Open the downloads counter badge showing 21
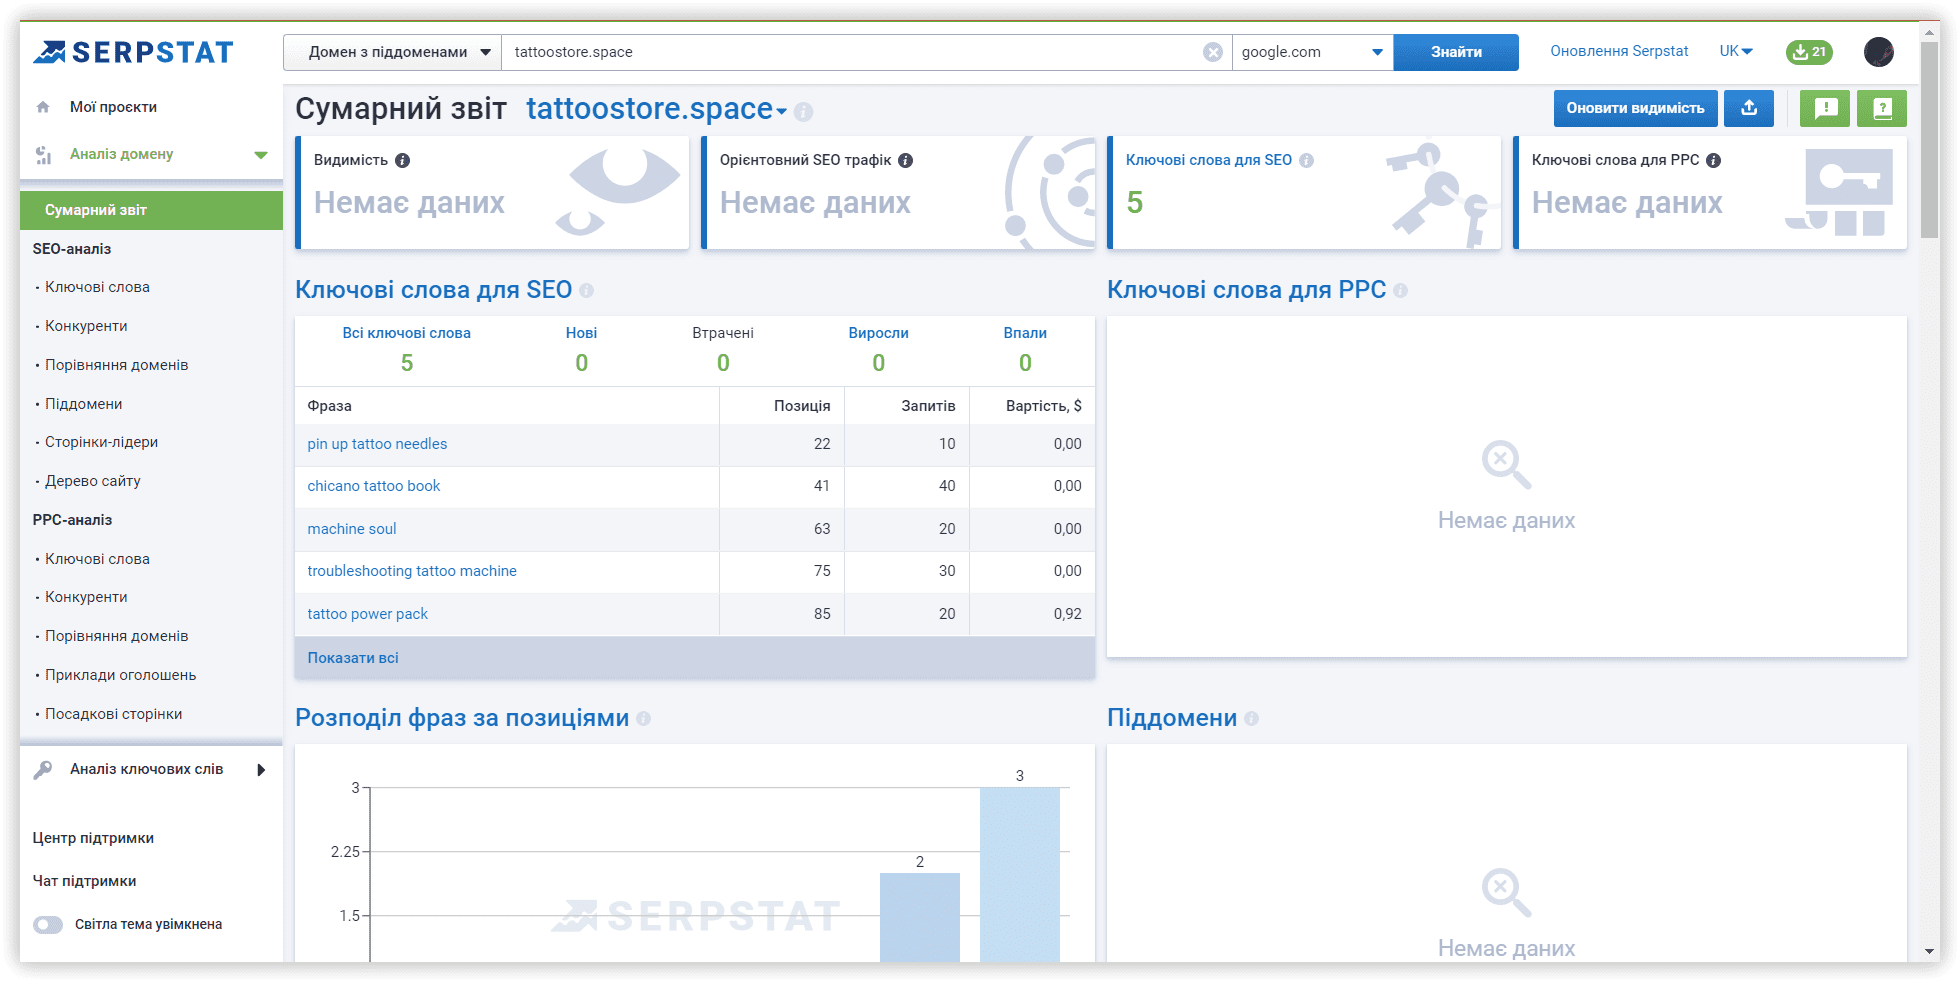 tap(1809, 52)
